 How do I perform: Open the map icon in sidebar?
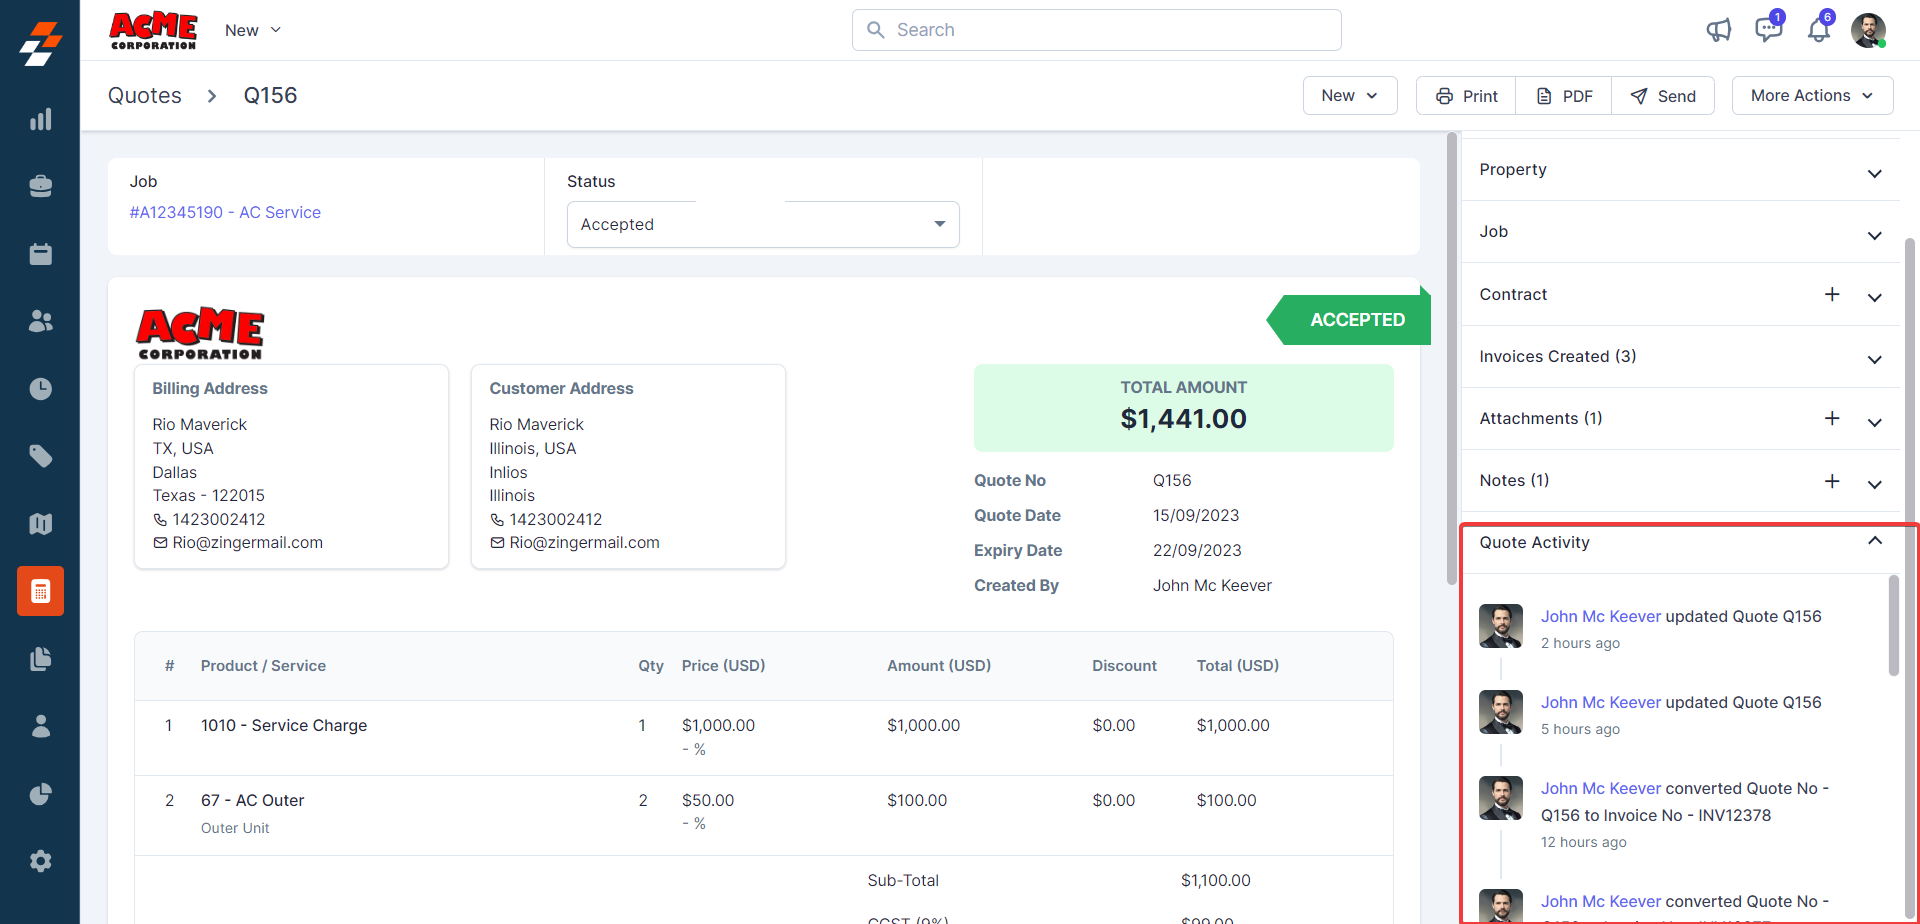(x=40, y=524)
